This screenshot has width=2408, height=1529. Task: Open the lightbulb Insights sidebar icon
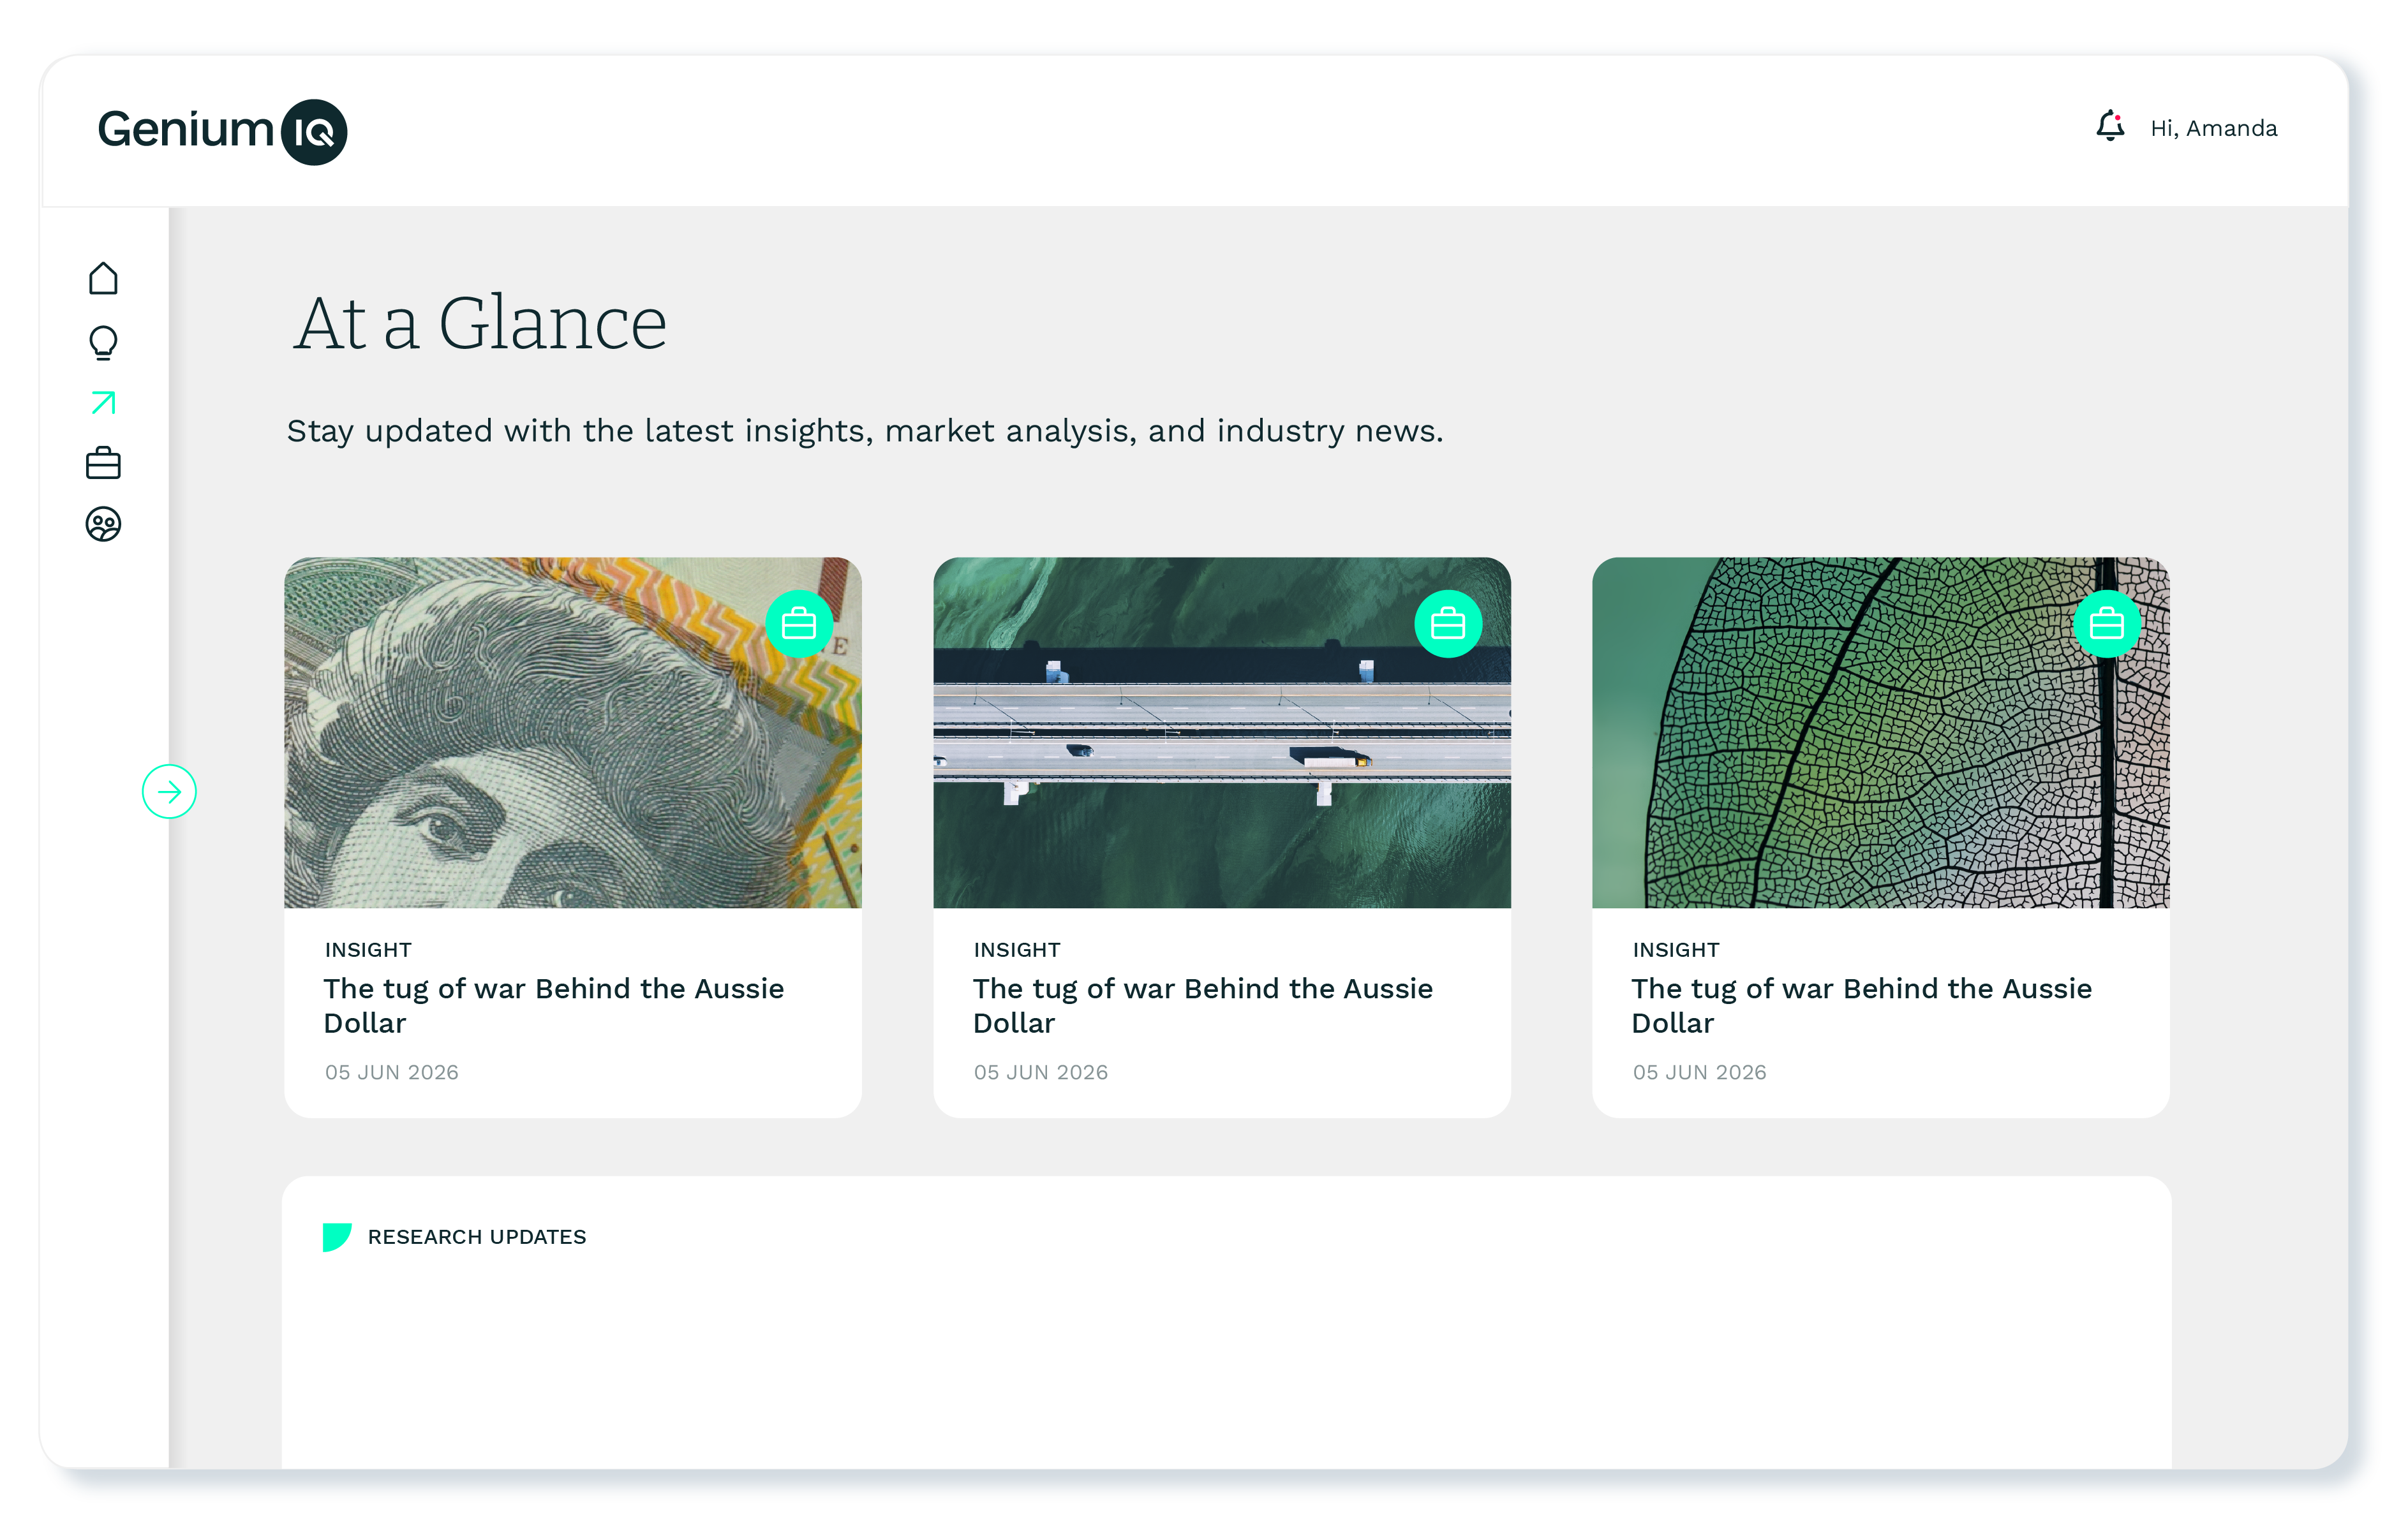point(103,342)
